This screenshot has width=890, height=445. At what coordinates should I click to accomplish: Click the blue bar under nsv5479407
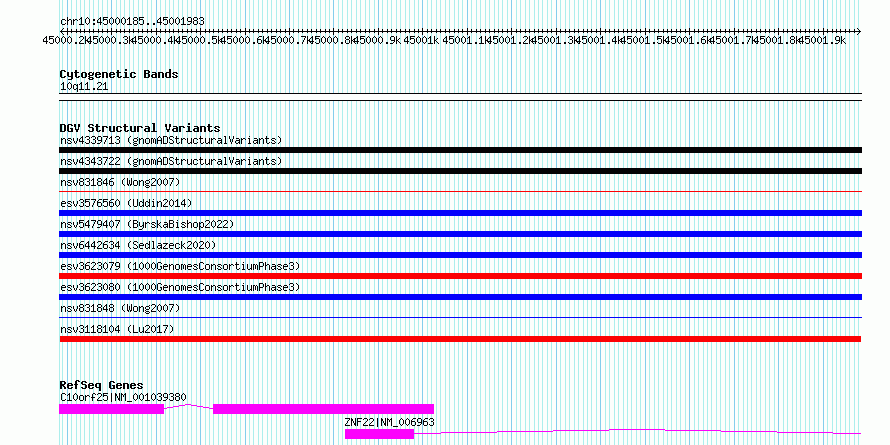point(460,234)
